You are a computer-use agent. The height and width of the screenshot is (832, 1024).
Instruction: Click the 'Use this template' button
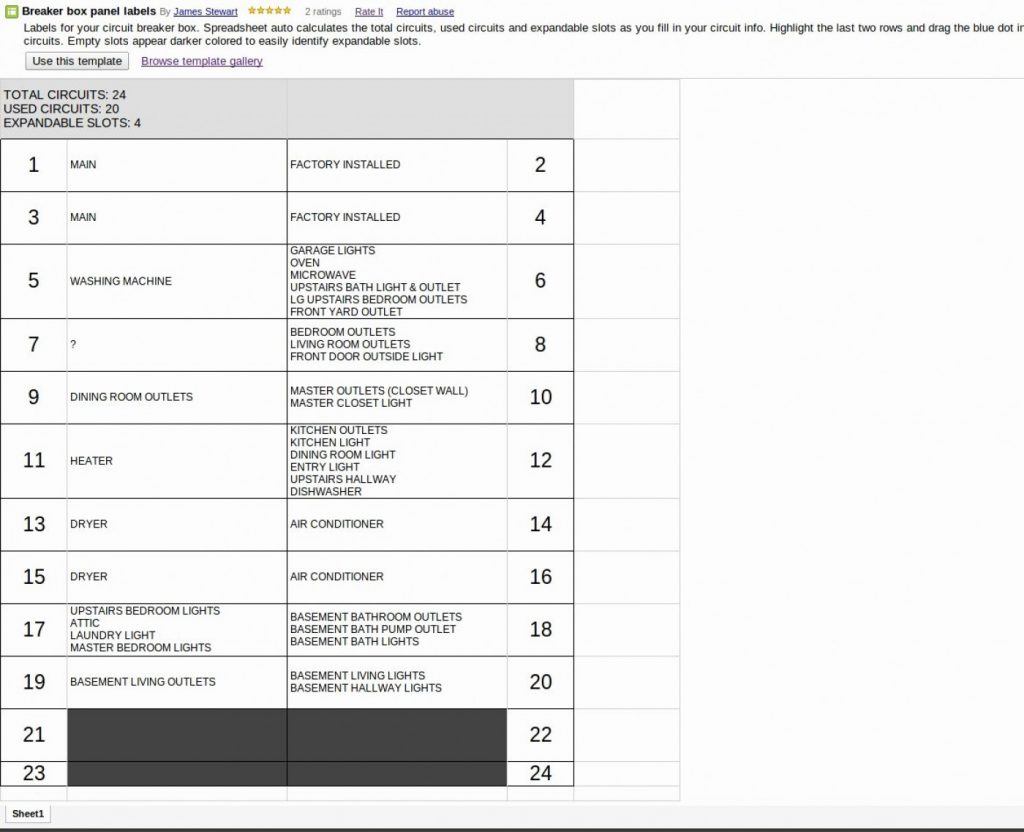pyautogui.click(x=77, y=61)
